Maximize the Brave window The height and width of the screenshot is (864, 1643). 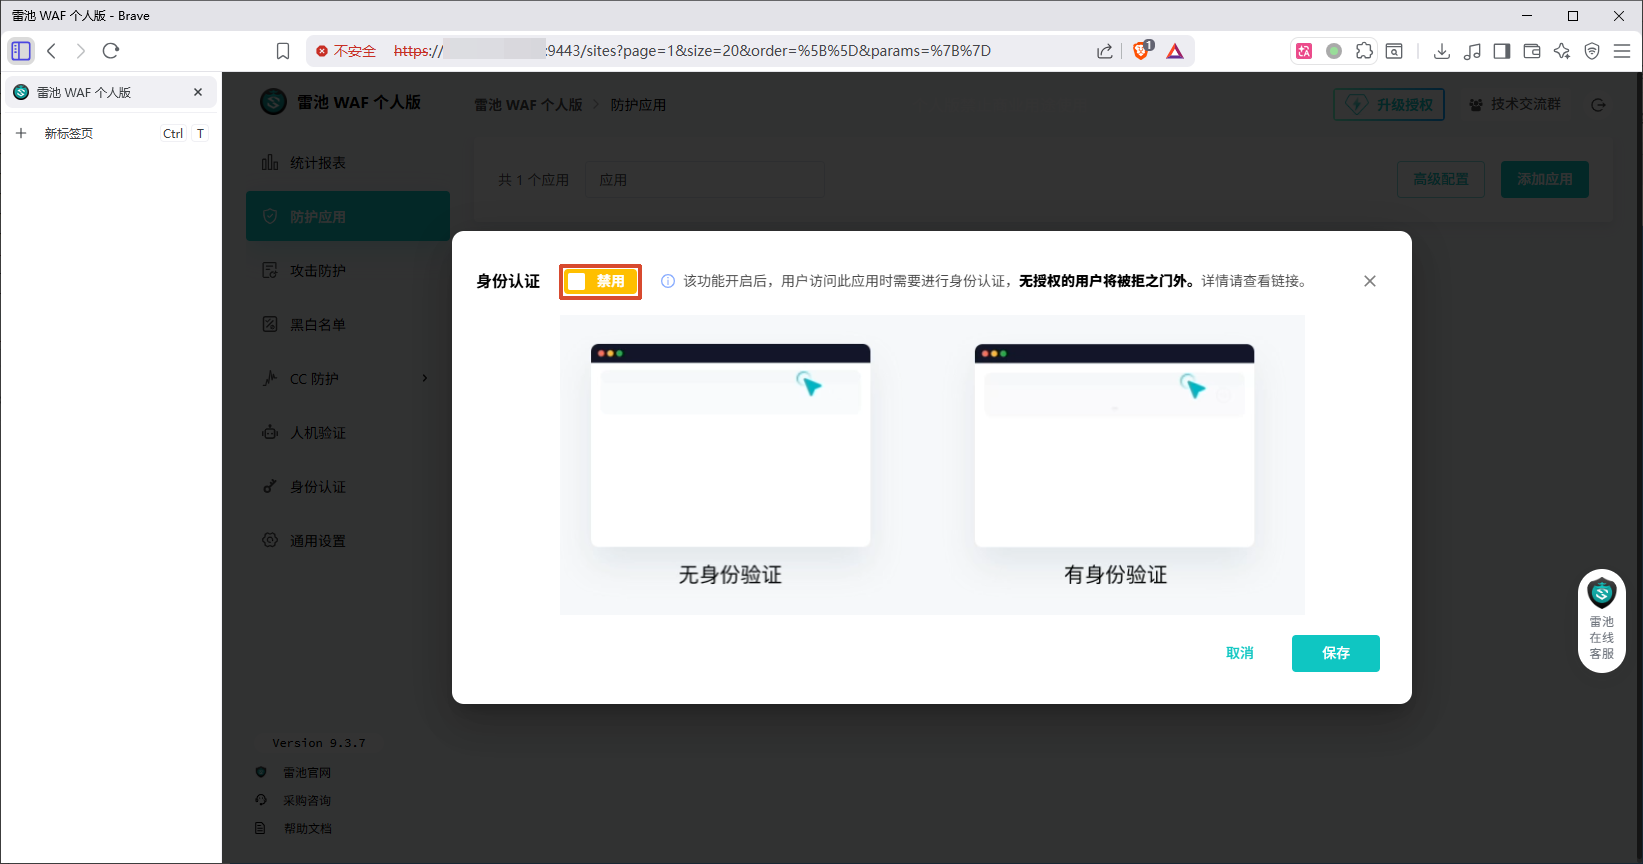point(1573,16)
